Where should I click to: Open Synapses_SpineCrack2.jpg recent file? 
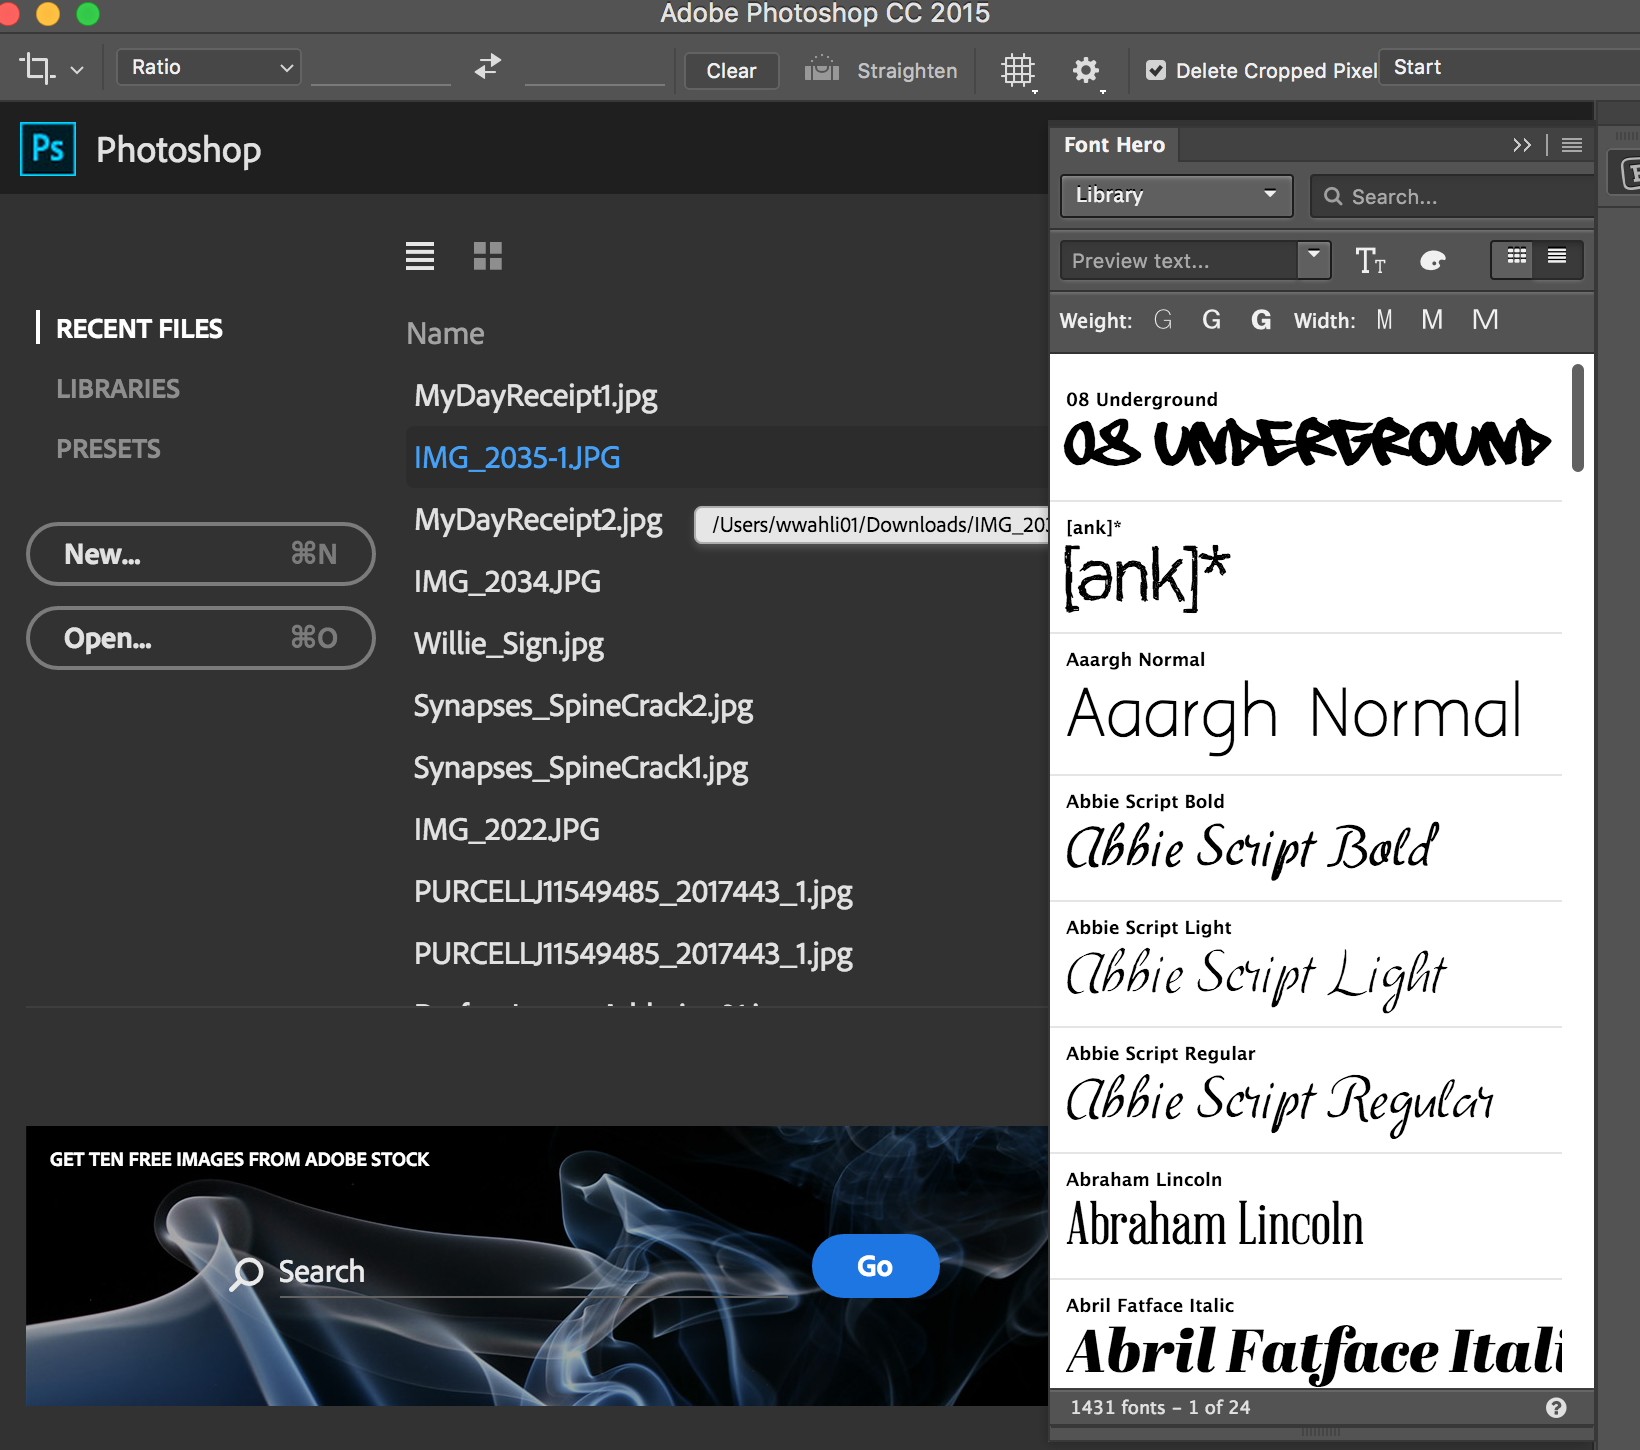[583, 706]
